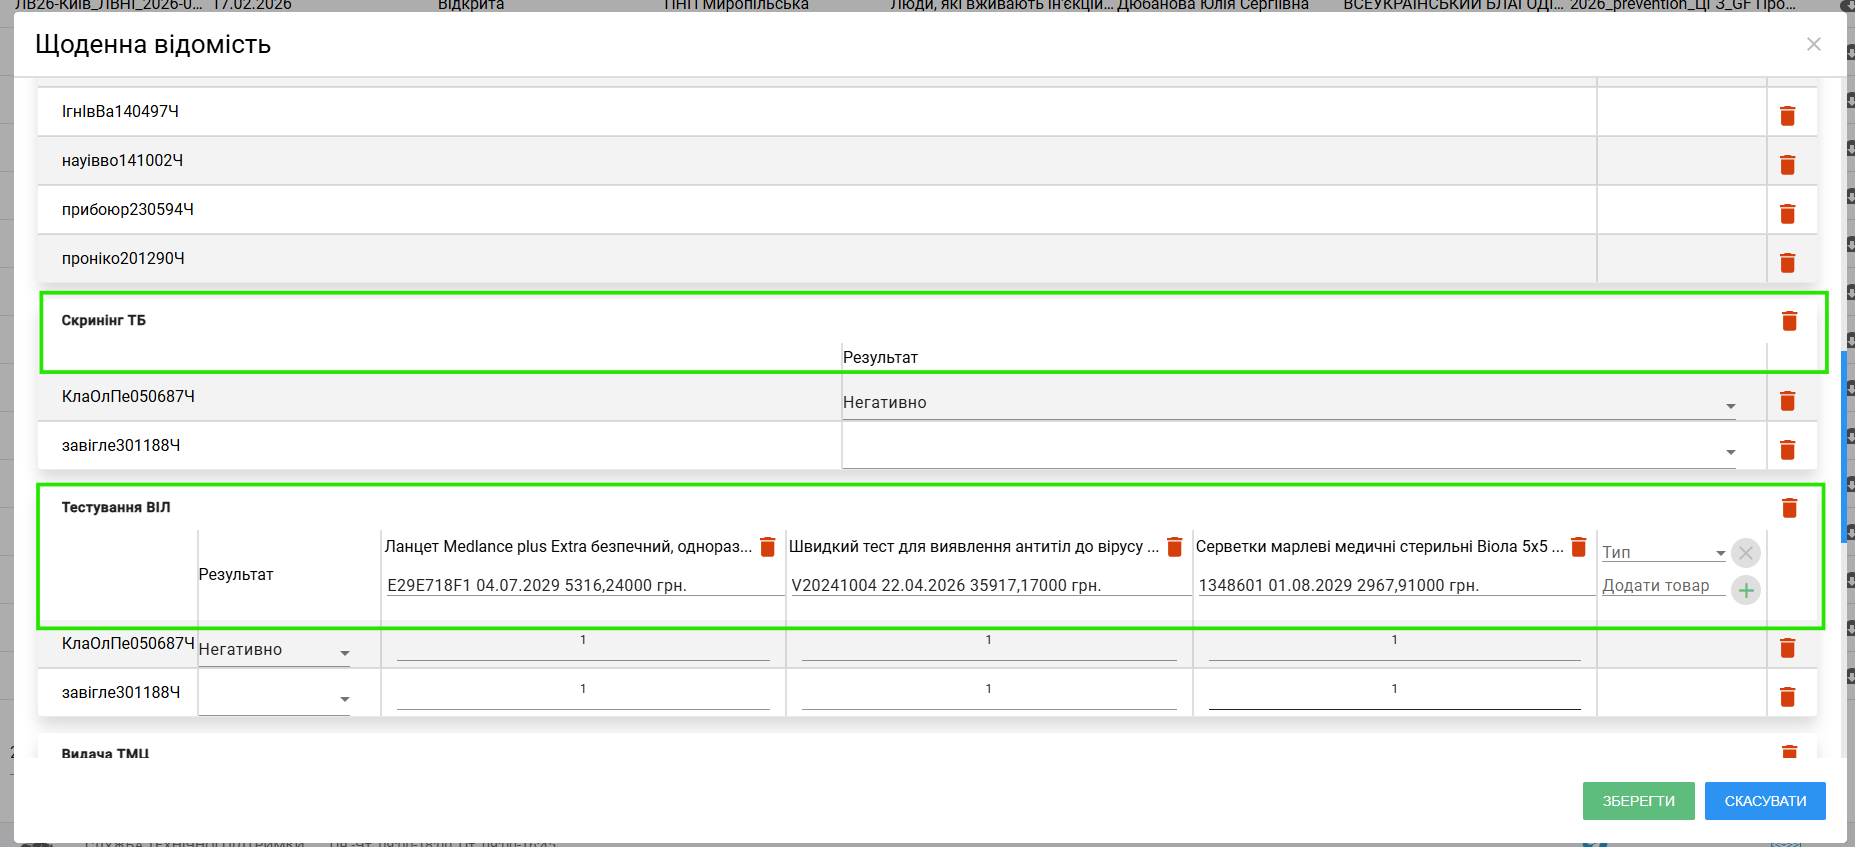Open ВІЛ result dropdown for завігле301188Ч
1855x847 pixels.
pyautogui.click(x=274, y=698)
